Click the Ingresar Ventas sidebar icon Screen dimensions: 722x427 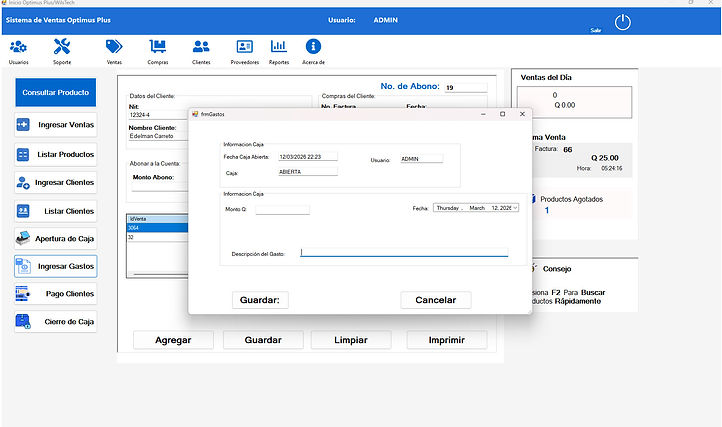(23, 124)
